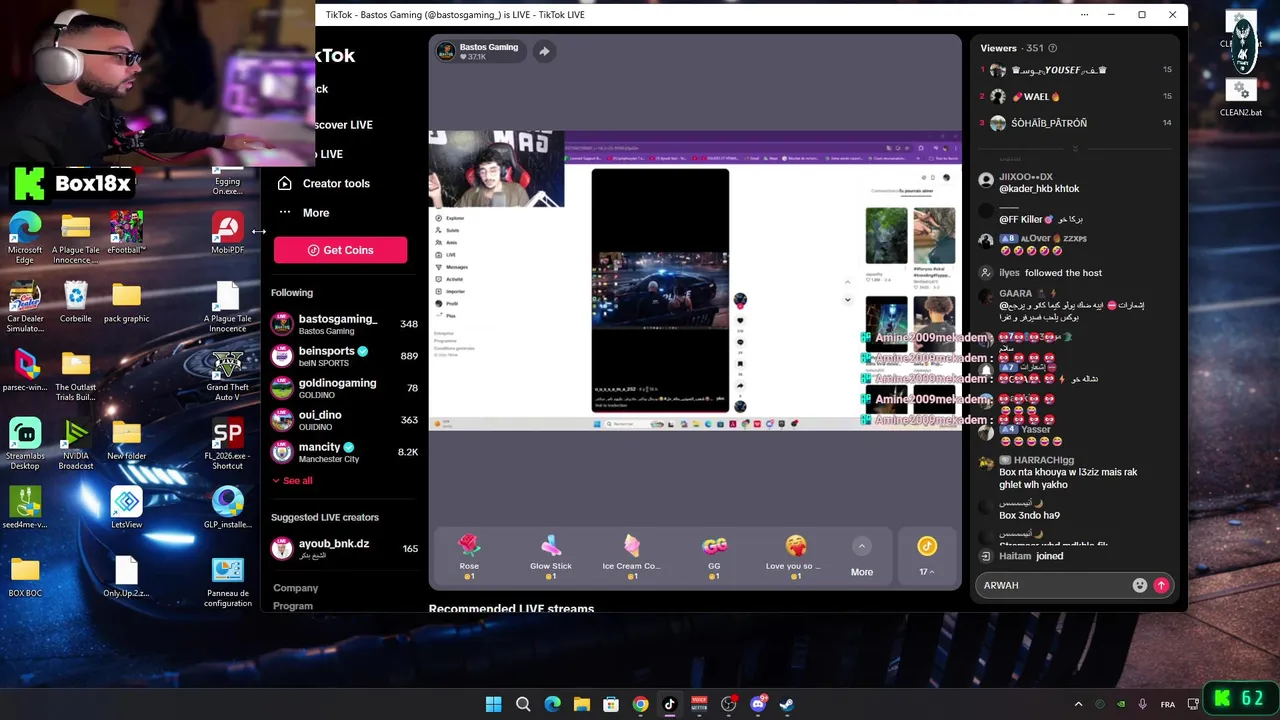Open oui_dino following channel
This screenshot has height=720, width=1280.
(345, 420)
